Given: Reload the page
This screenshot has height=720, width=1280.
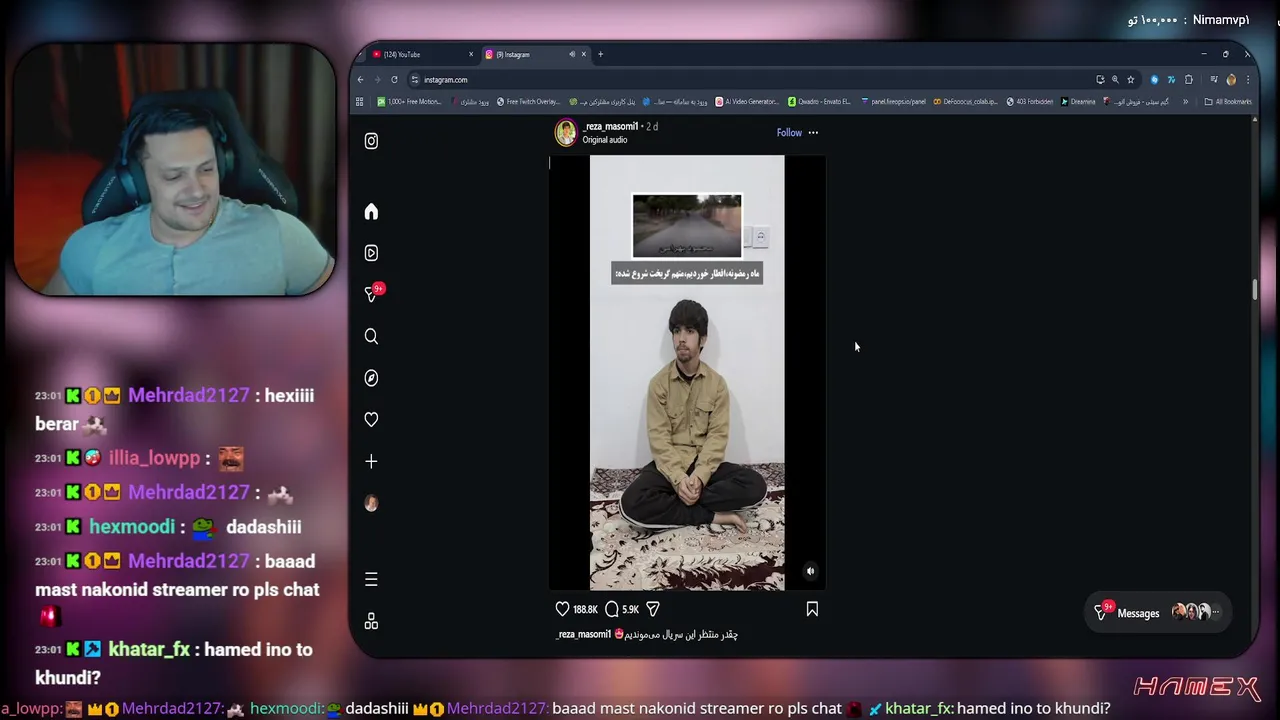Looking at the screenshot, I should tap(394, 80).
